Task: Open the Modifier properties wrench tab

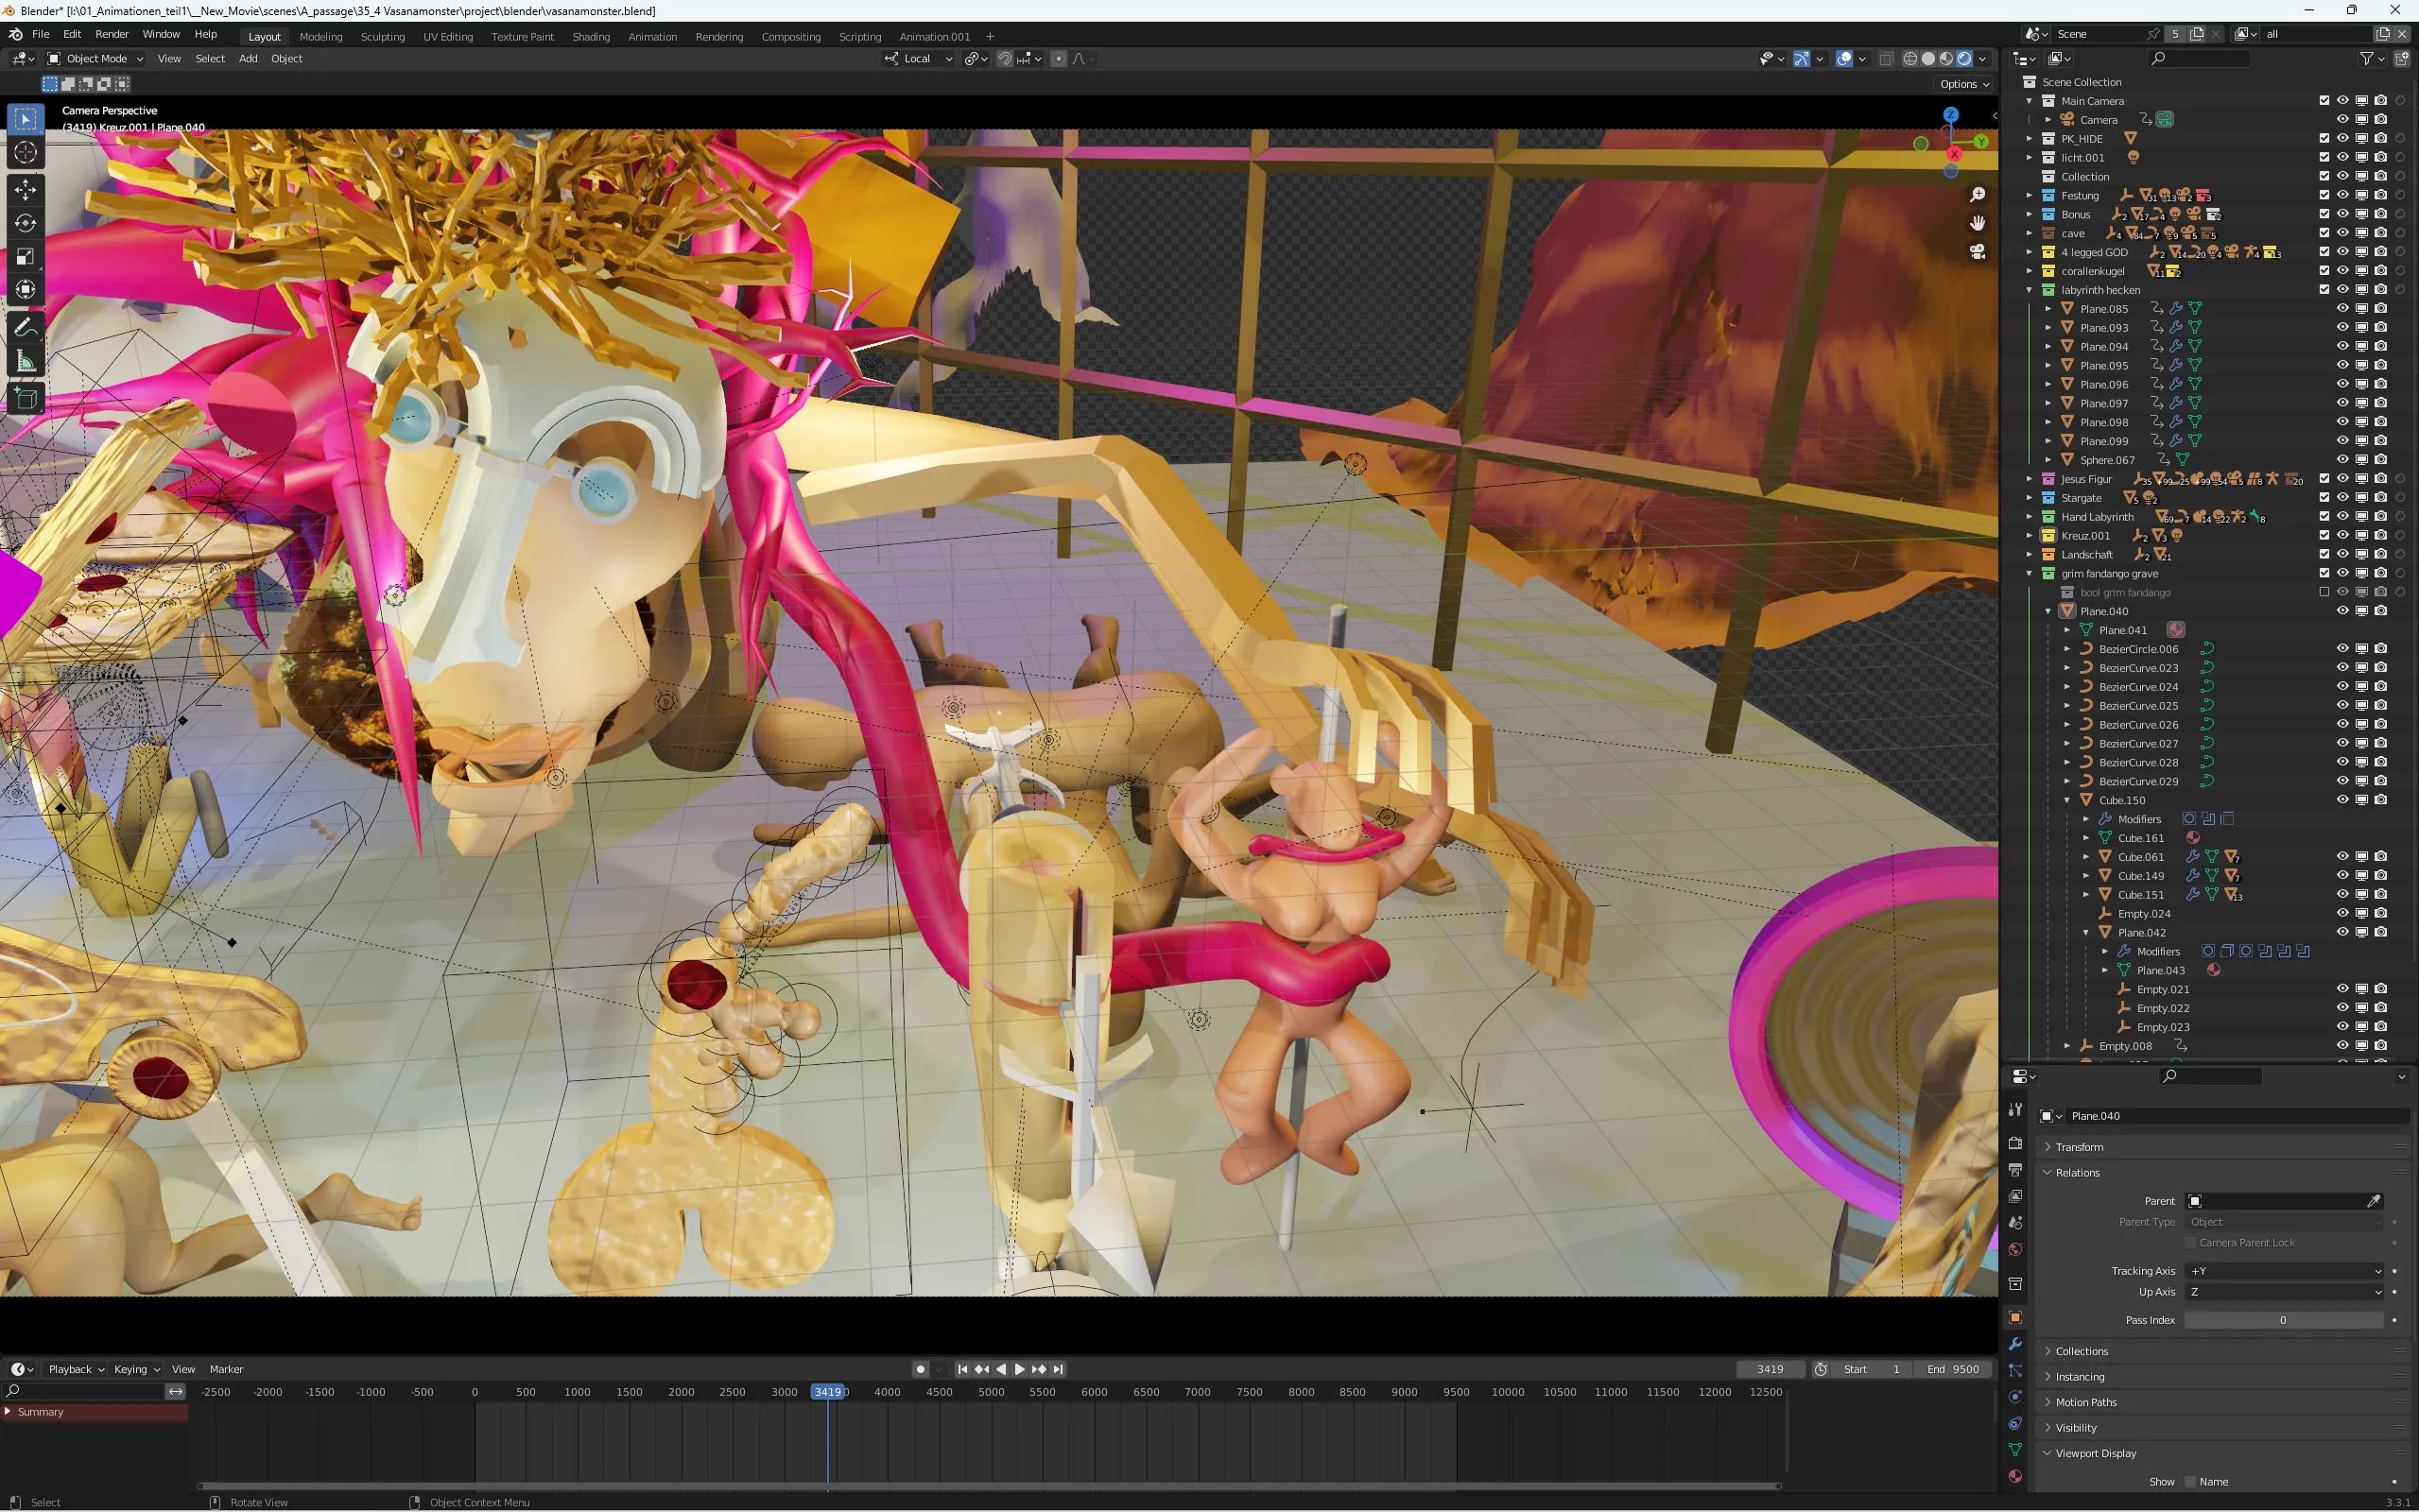Action: pyautogui.click(x=2015, y=1344)
